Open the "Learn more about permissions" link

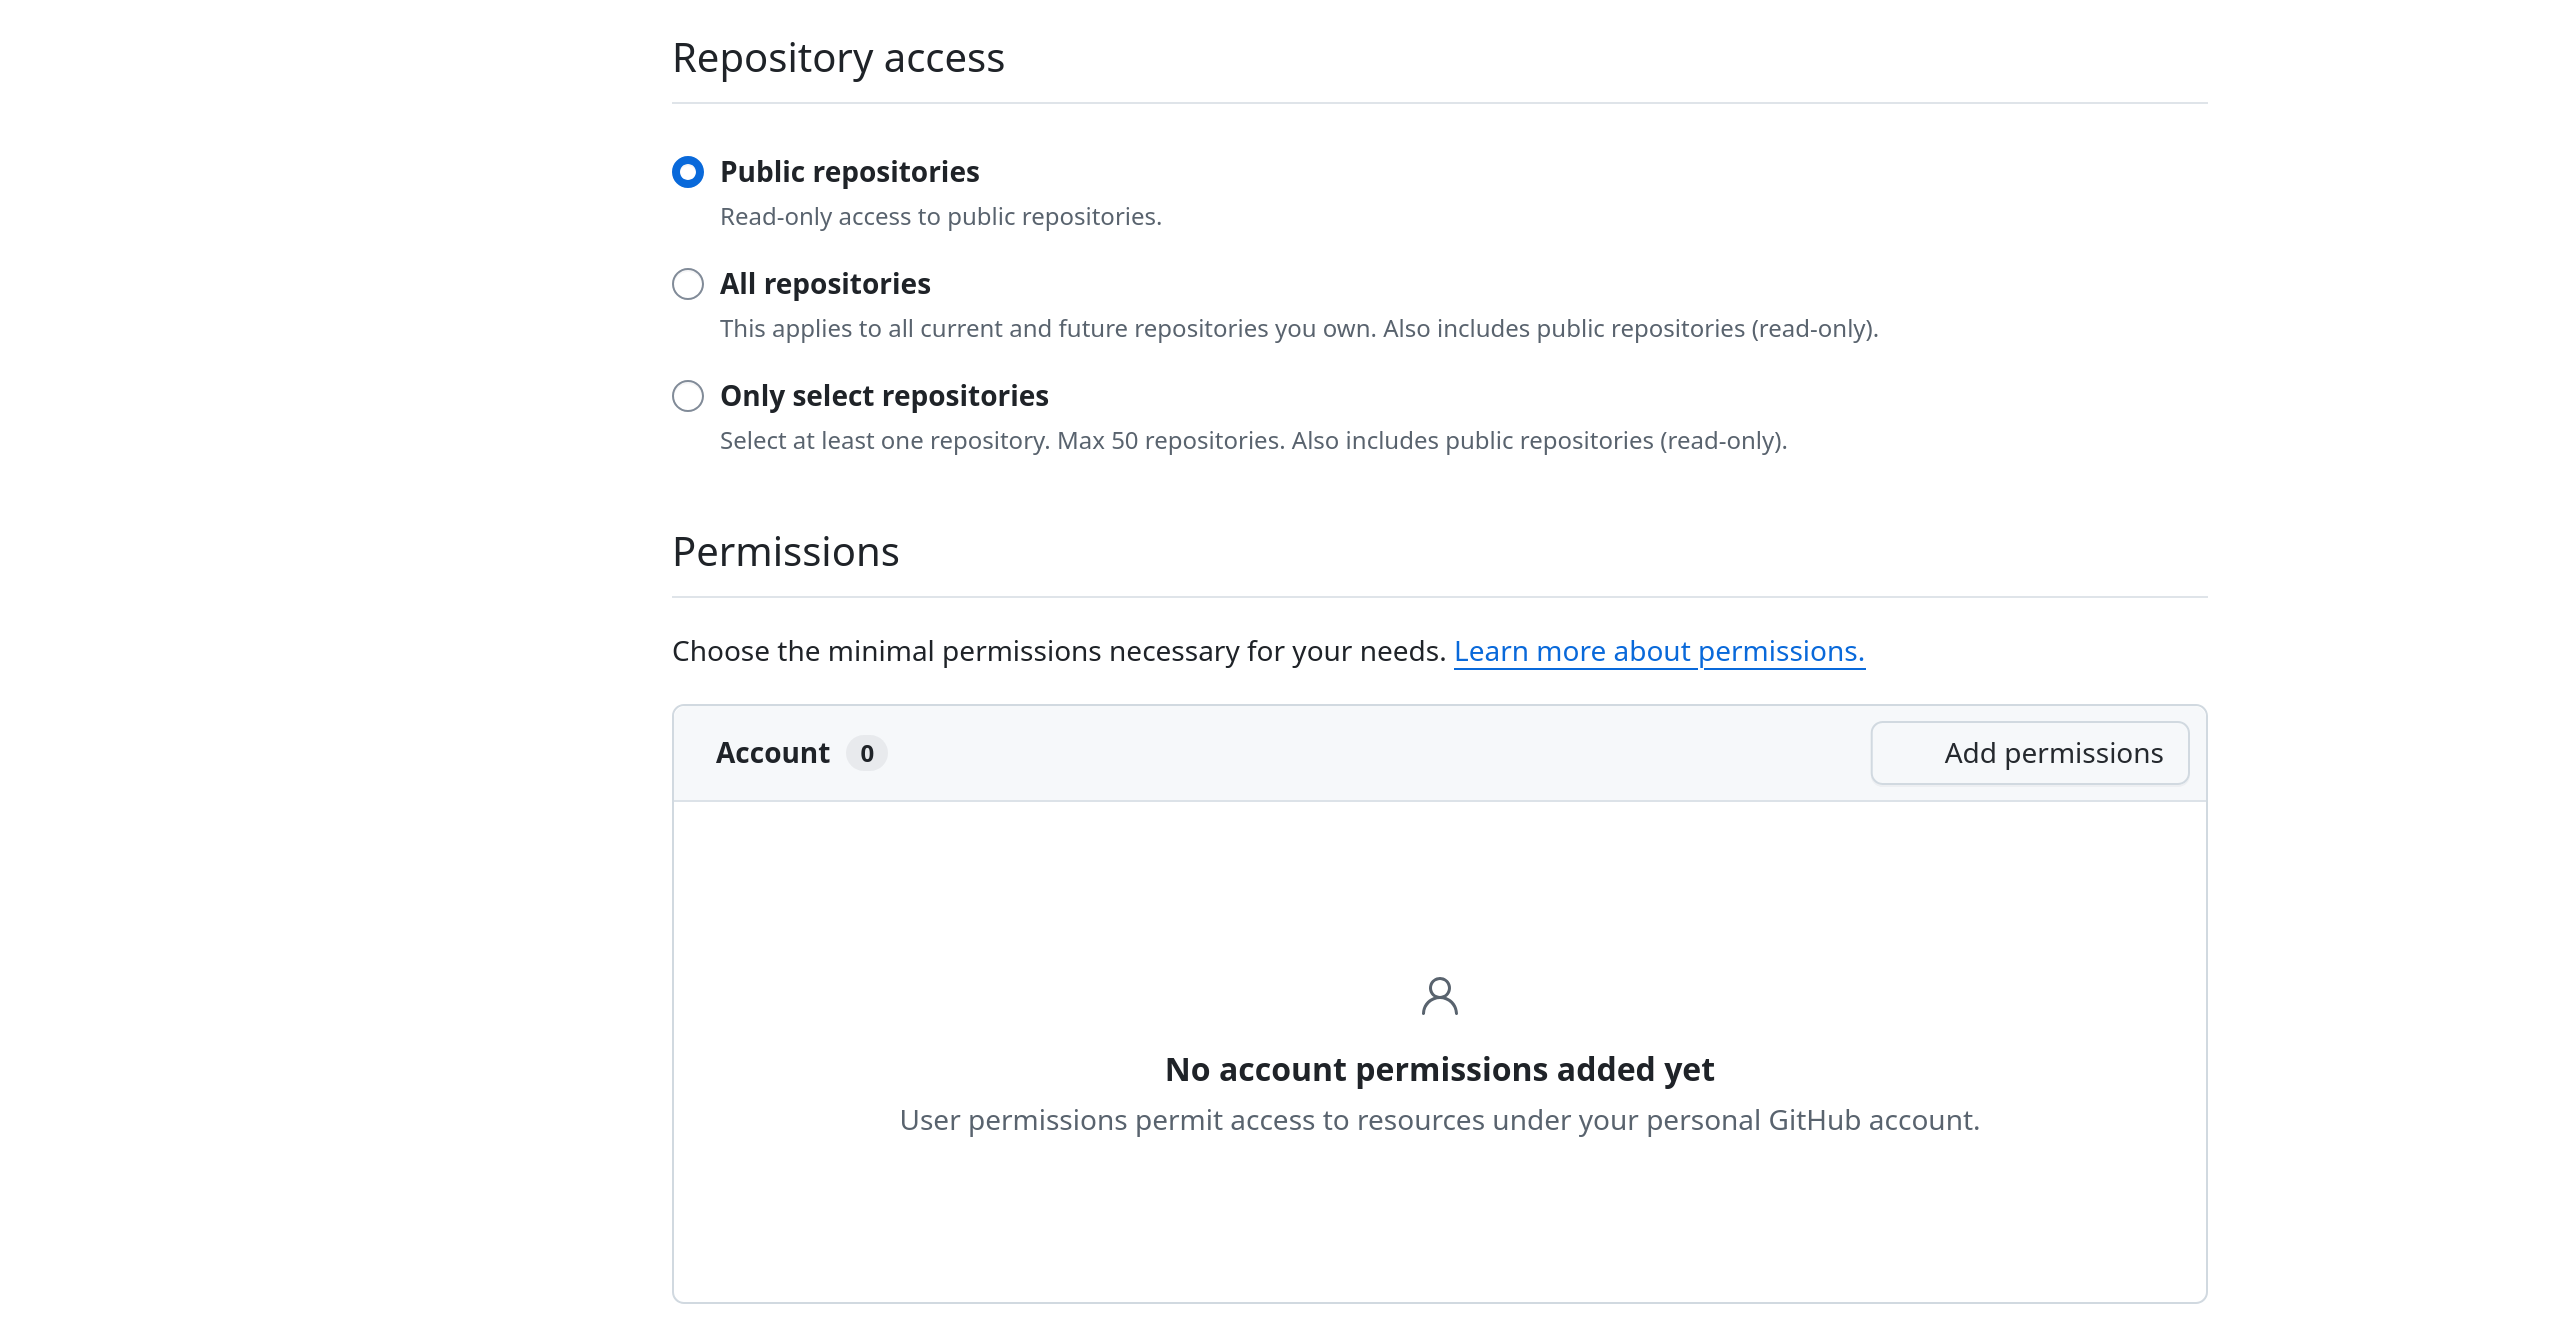1660,651
